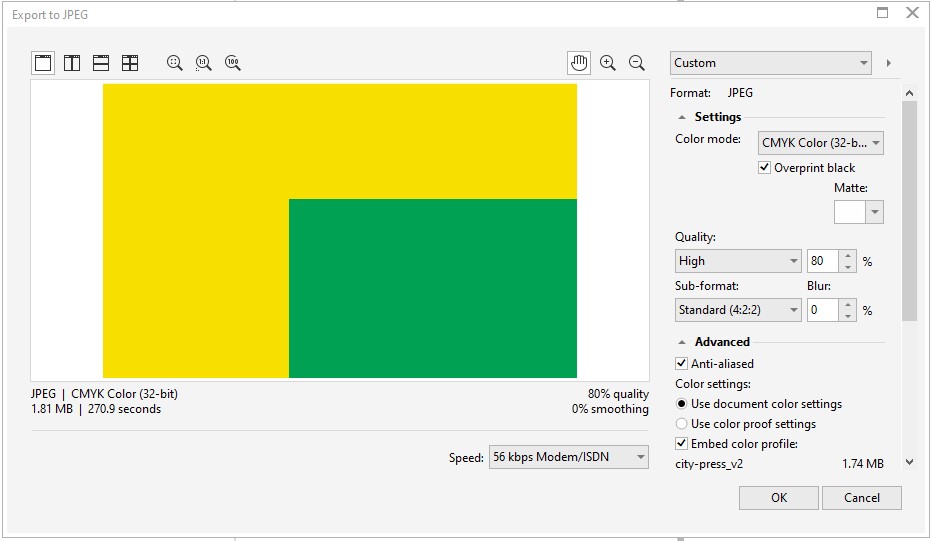Select Use color proof settings option
Viewport: 932px width, 541px height.
tap(682, 424)
